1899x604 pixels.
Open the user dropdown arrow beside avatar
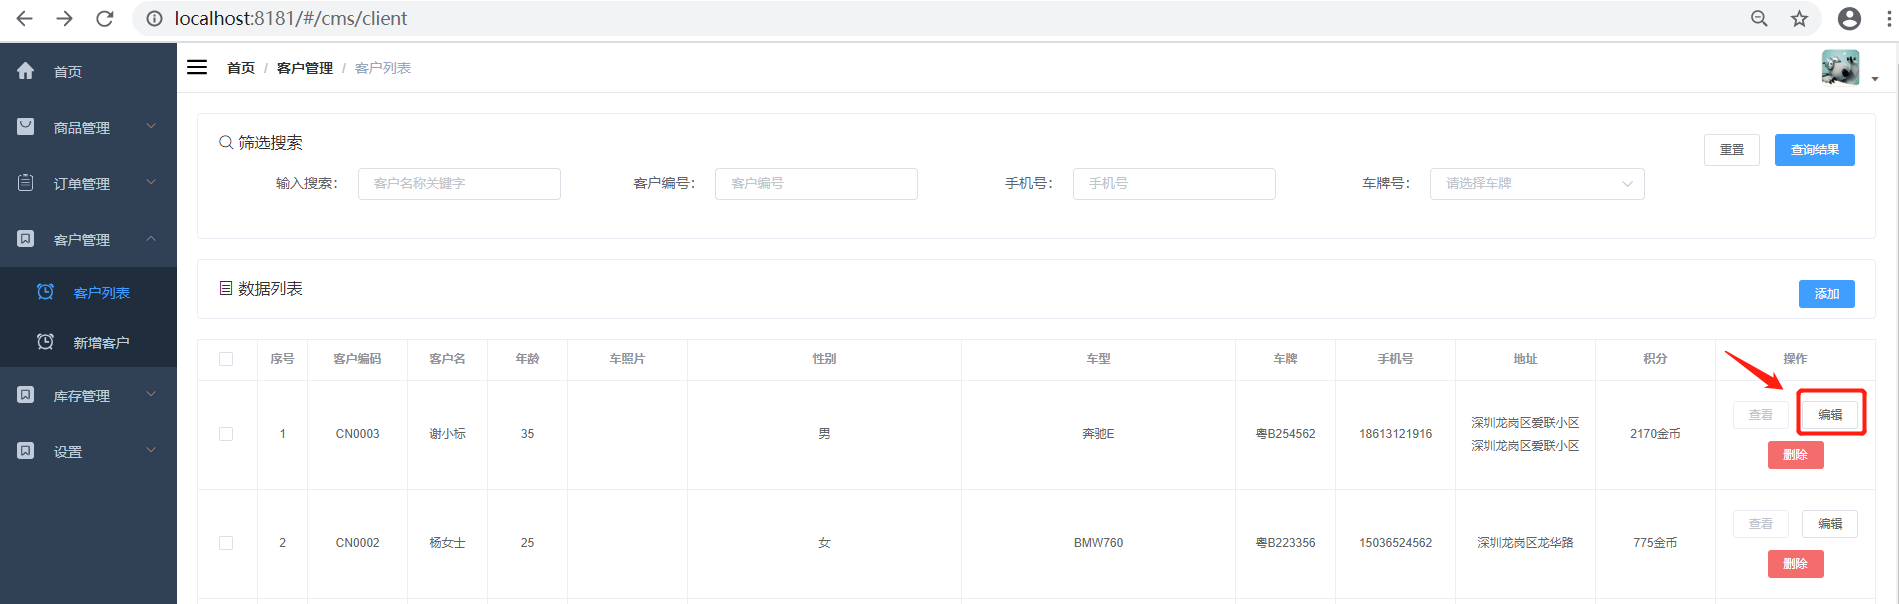(x=1875, y=79)
